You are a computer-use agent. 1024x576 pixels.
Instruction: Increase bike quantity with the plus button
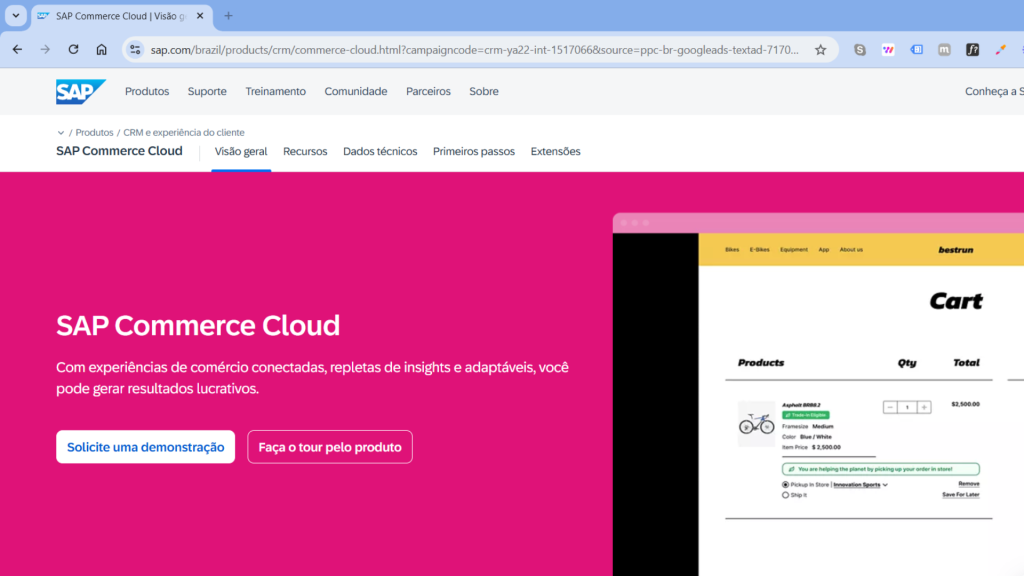coord(924,407)
